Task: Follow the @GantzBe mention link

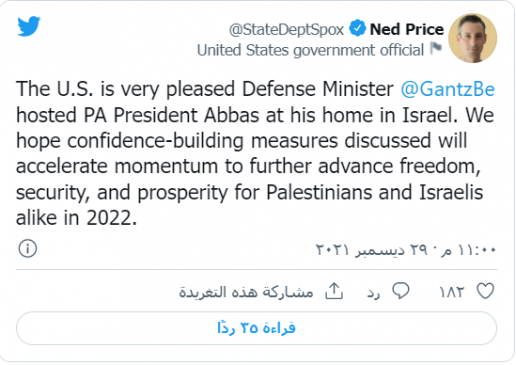Action: click(x=448, y=89)
